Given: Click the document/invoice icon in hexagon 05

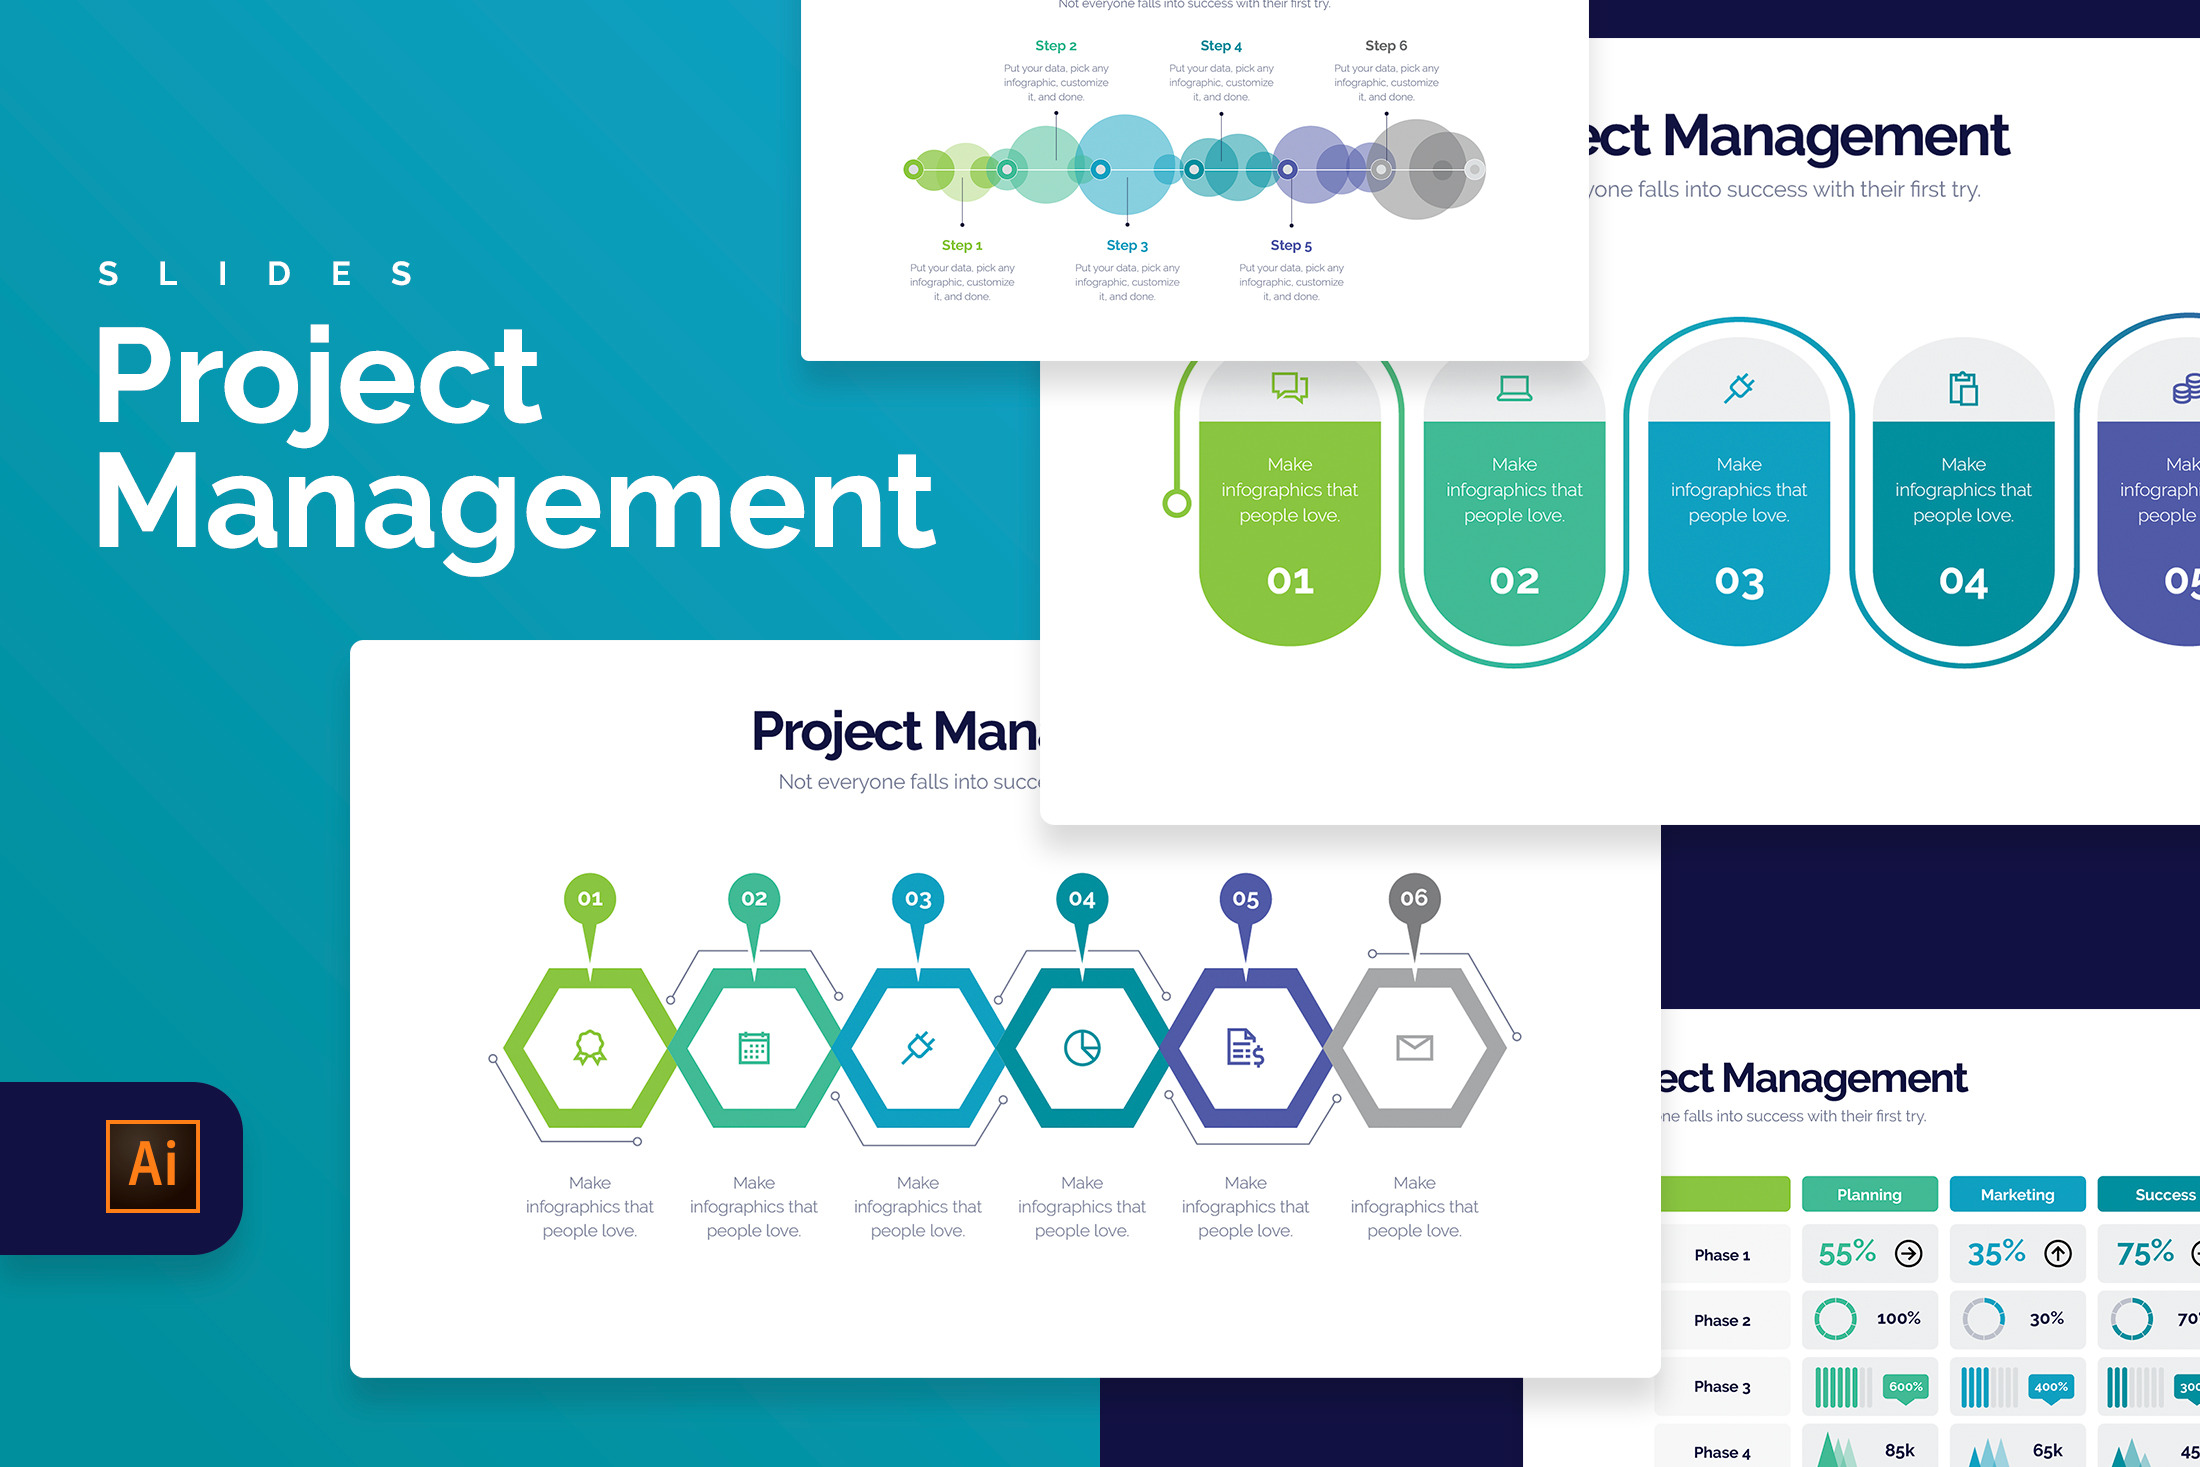Looking at the screenshot, I should (1241, 1045).
